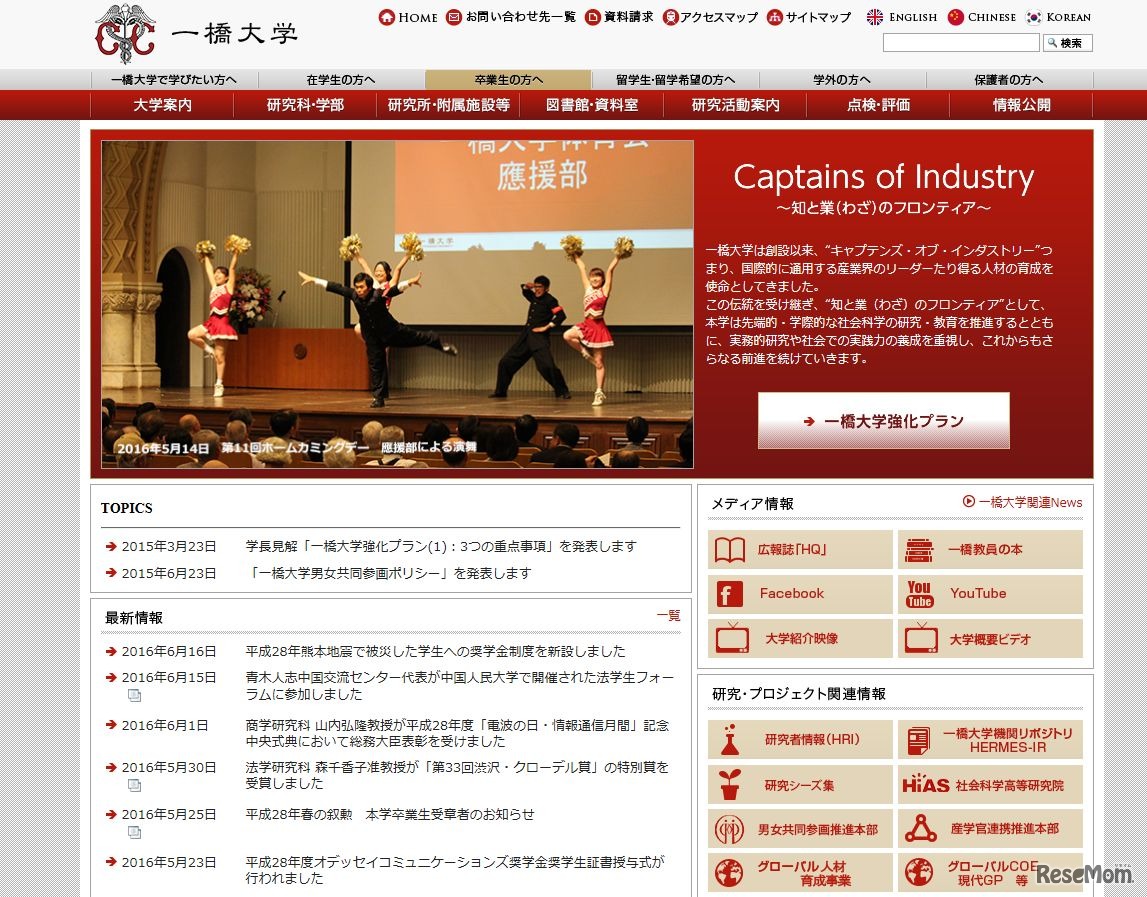The width and height of the screenshot is (1147, 897).
Task: Select 在学生の方へ tab
Action: [x=341, y=80]
